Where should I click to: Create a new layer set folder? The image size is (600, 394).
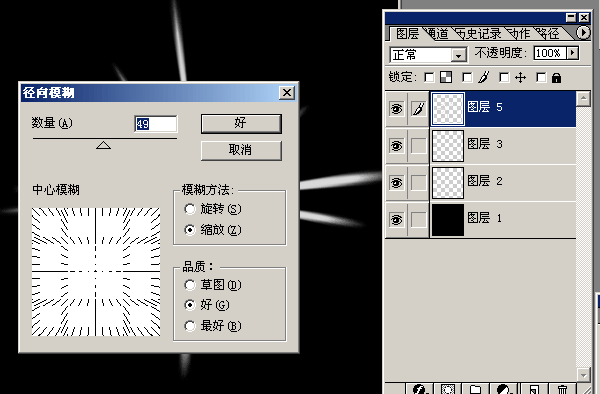(475, 389)
